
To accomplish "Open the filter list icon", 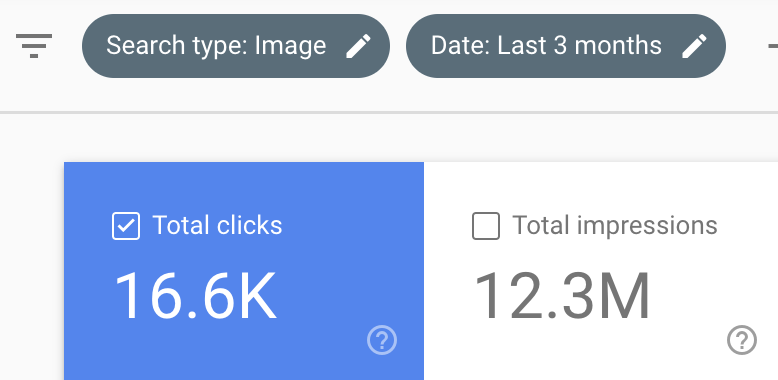I will (x=34, y=46).
